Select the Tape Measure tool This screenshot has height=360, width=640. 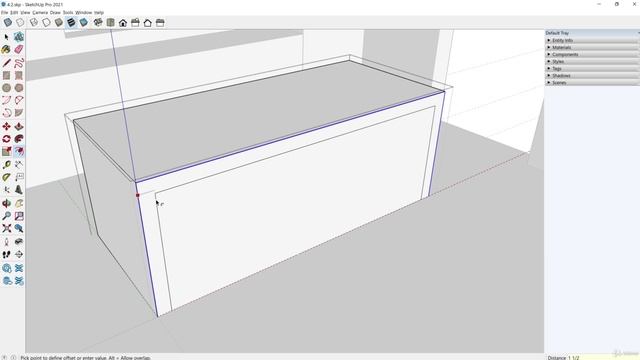click(7, 165)
